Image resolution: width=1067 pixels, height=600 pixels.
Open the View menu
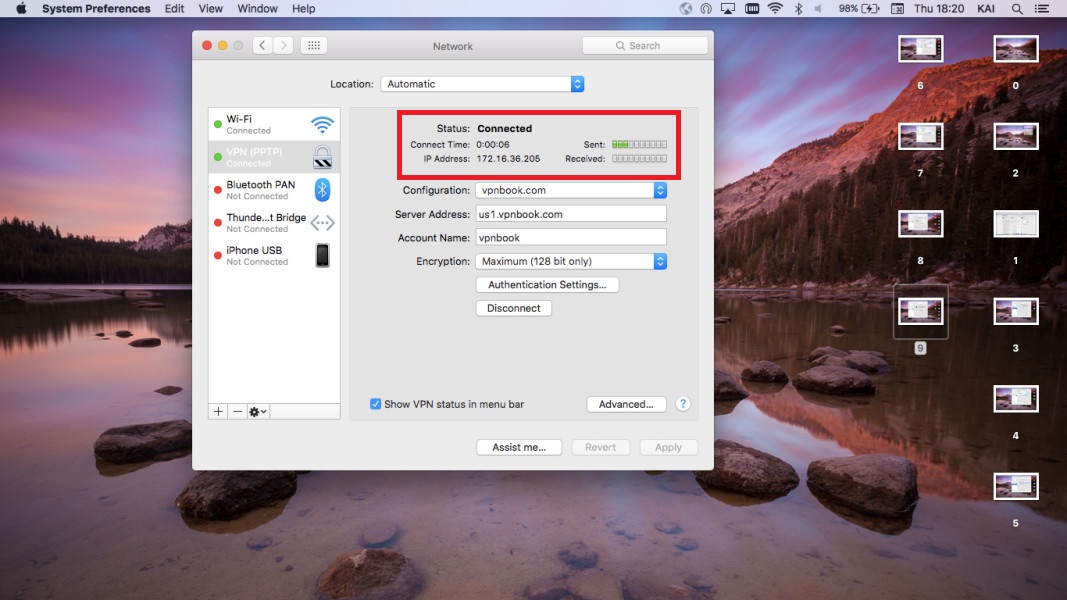(211, 8)
